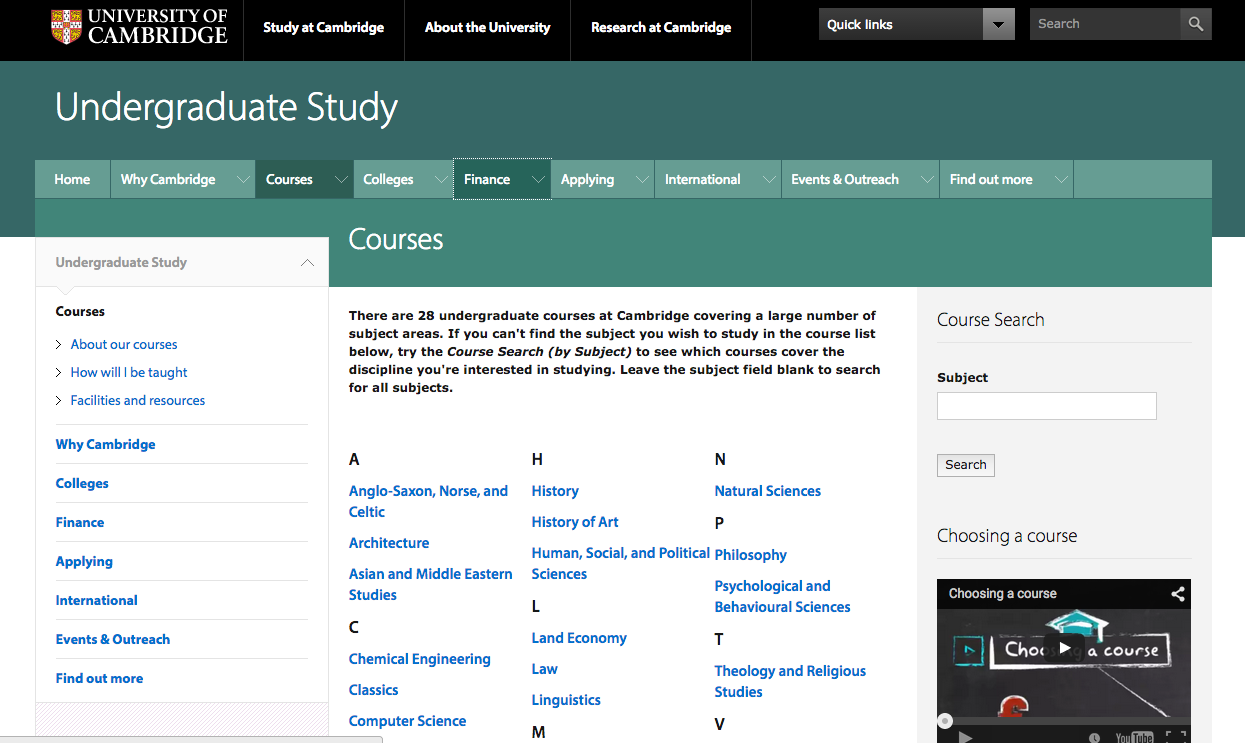Open the Home tab in navigation

[72, 180]
